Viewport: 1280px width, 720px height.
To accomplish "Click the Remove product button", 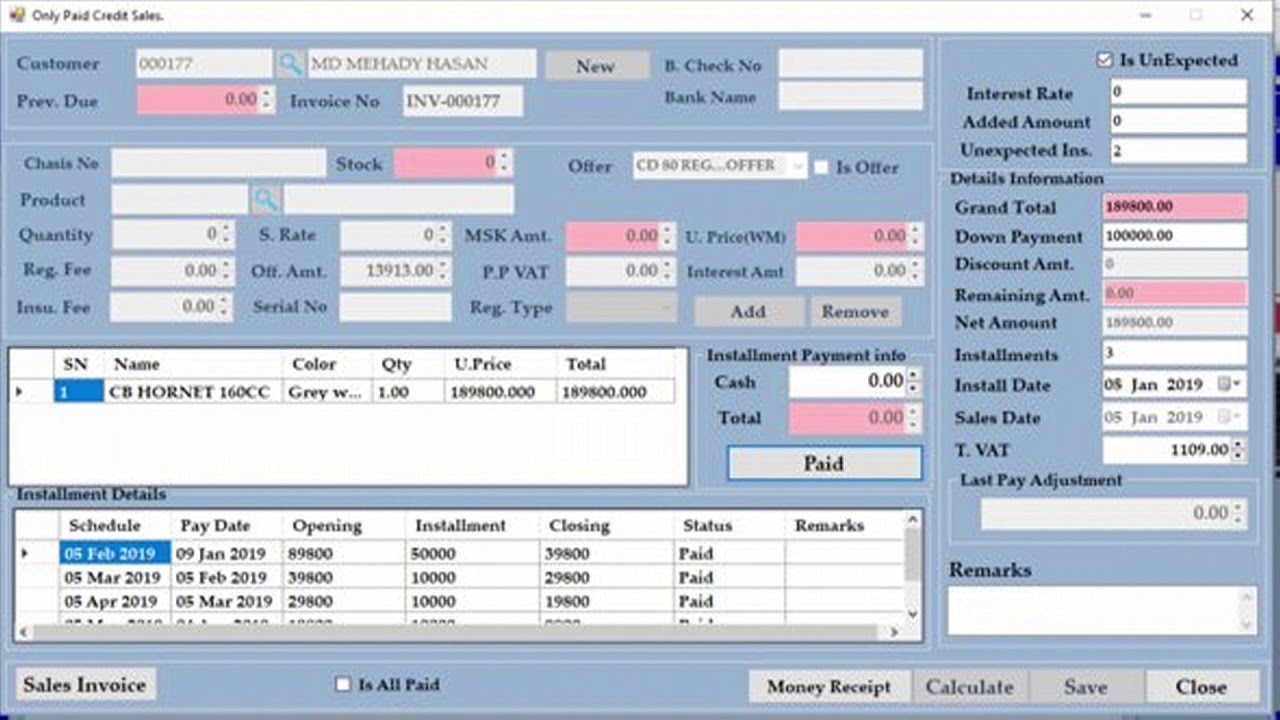I will (855, 311).
